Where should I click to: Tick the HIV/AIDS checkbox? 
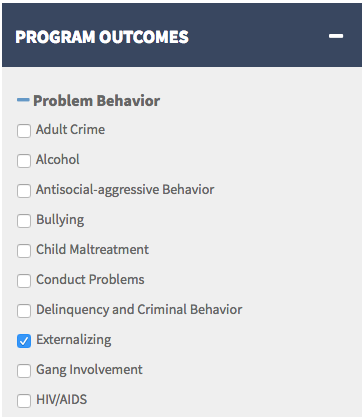[x=24, y=401]
